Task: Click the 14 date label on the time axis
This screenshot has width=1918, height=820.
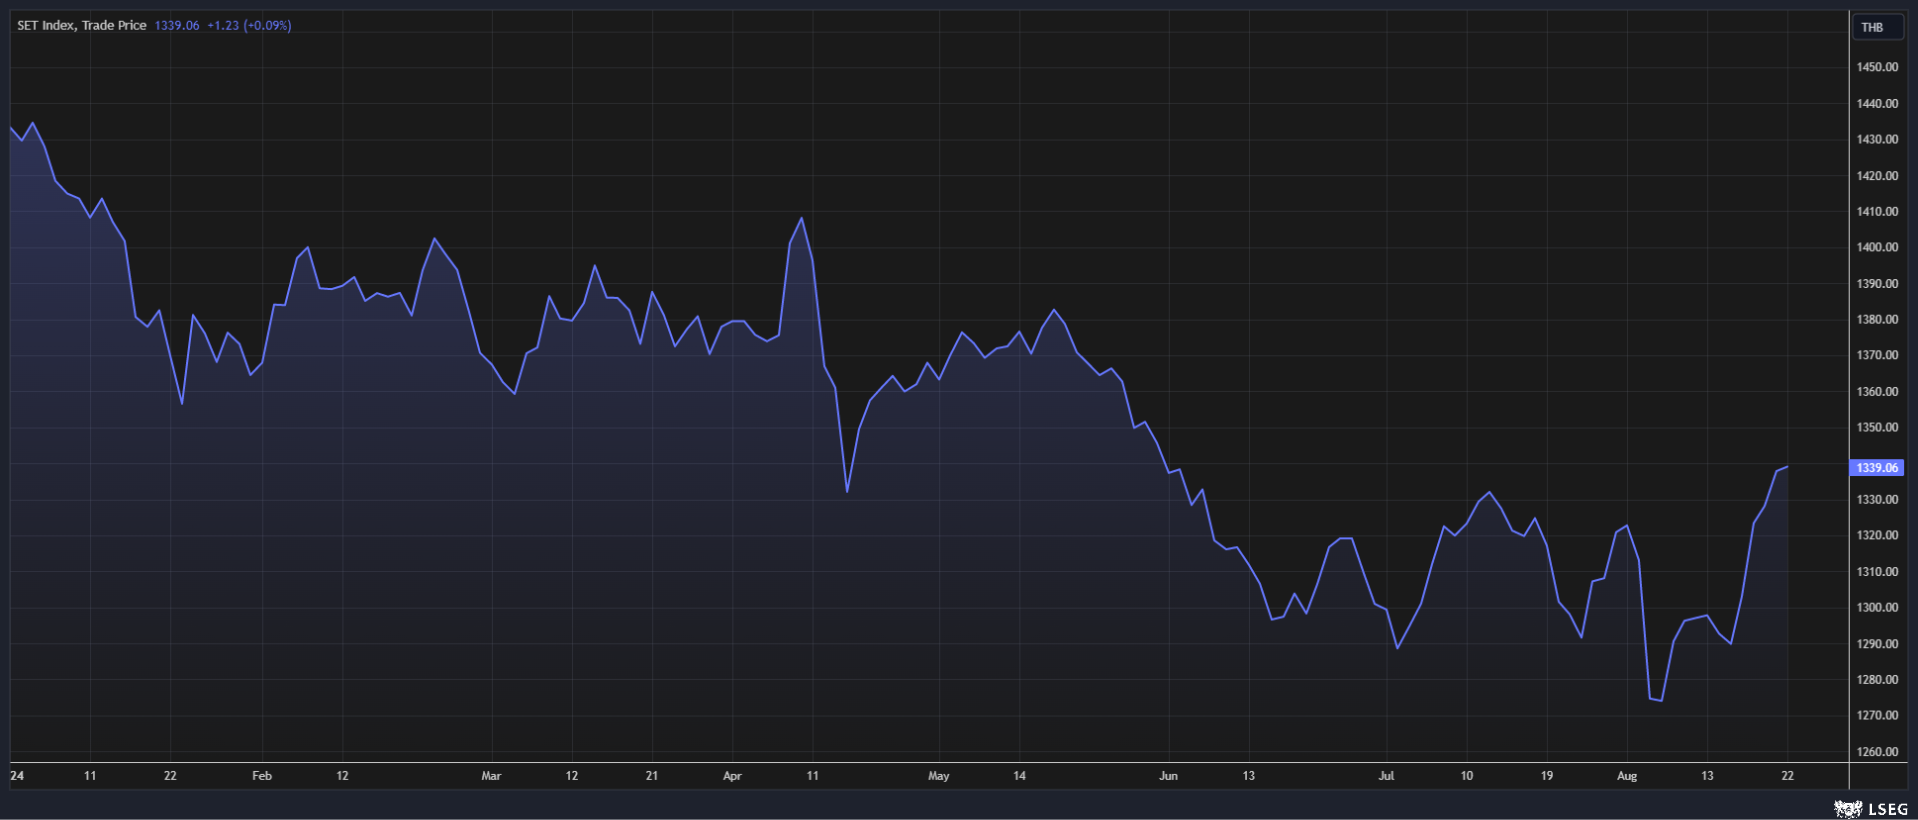Action: click(1019, 776)
